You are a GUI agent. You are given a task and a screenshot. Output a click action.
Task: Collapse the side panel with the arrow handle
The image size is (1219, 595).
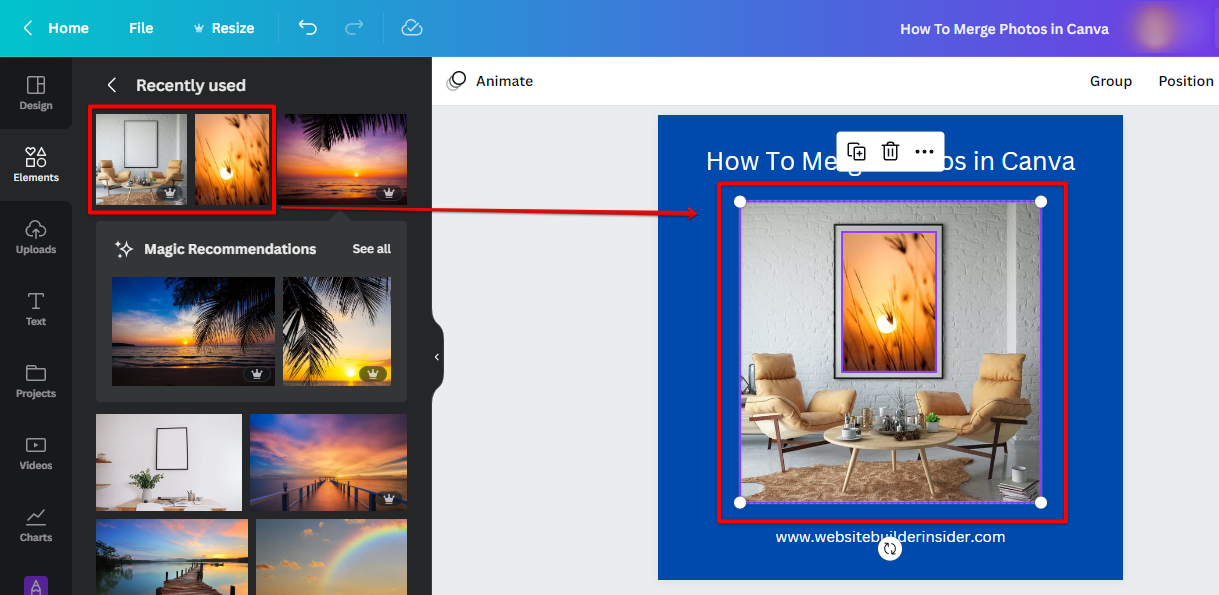[x=437, y=357]
